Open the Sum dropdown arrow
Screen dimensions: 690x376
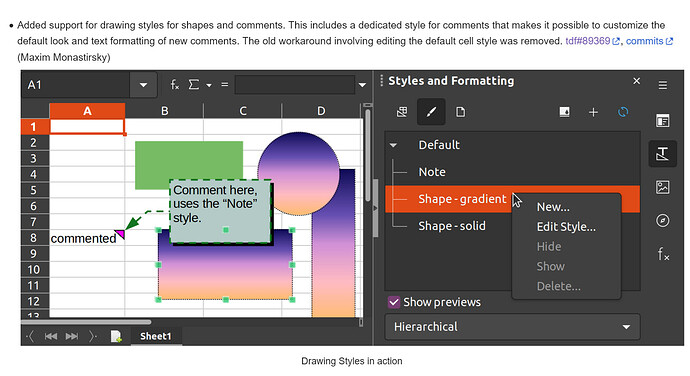pyautogui.click(x=209, y=85)
